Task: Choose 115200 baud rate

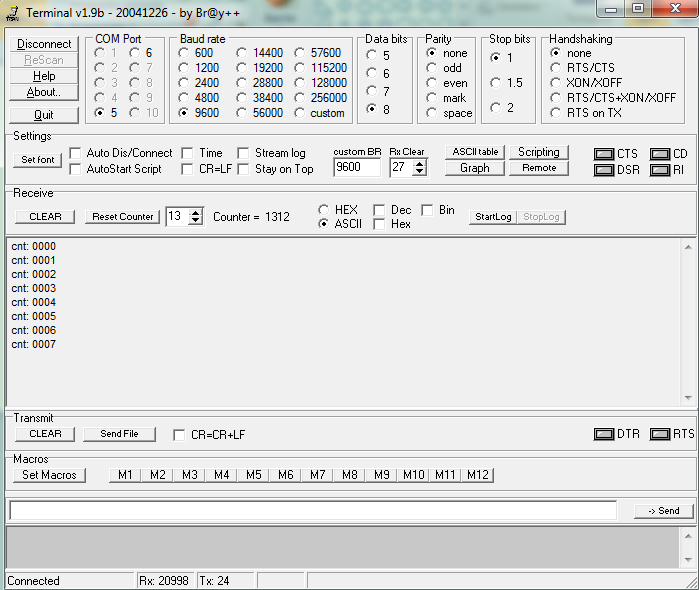Action: [300, 68]
